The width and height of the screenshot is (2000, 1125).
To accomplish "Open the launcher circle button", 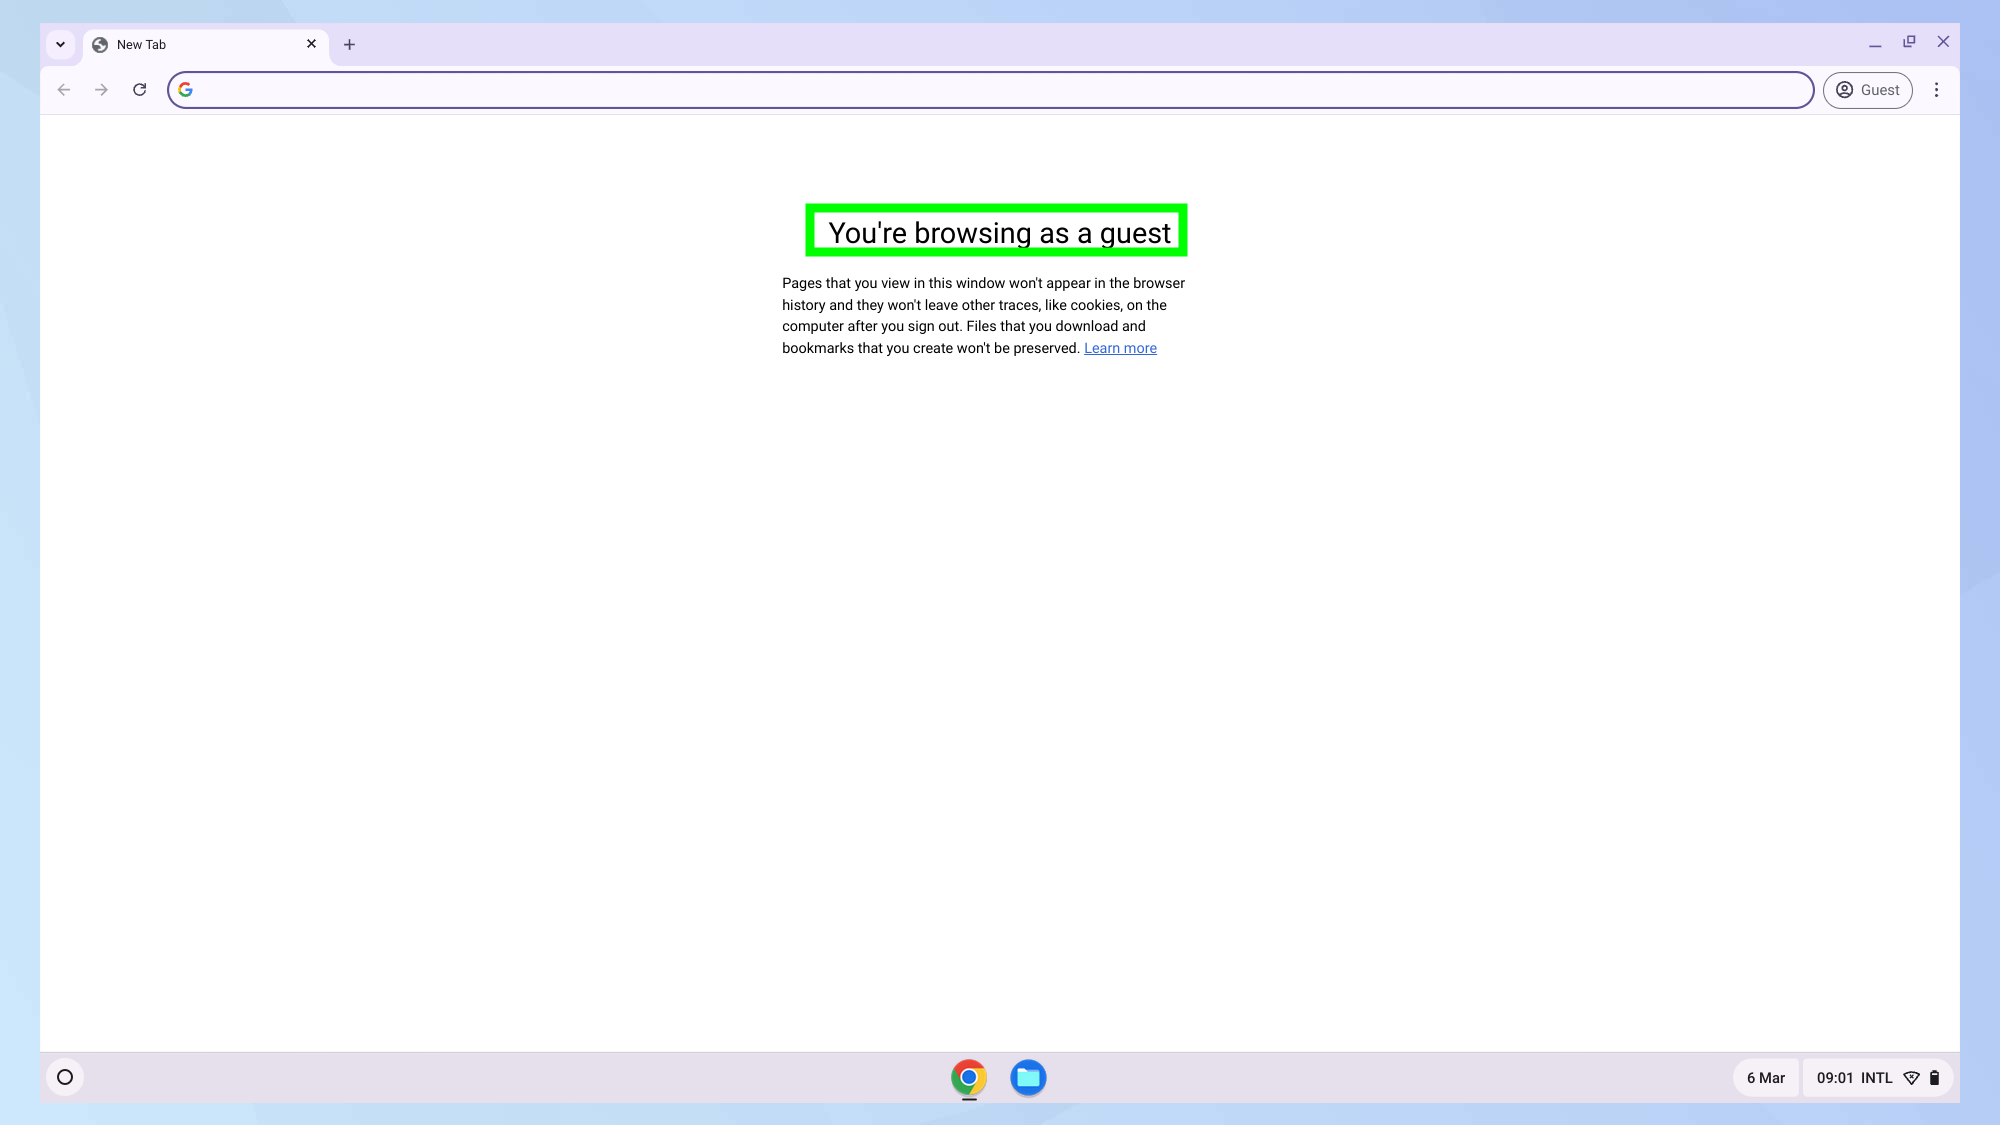I will point(65,1077).
